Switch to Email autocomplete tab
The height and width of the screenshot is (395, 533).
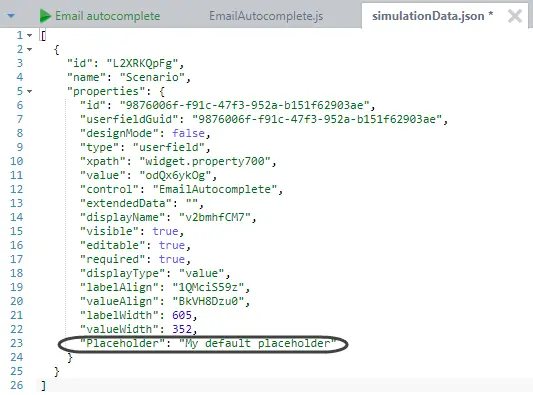point(107,16)
